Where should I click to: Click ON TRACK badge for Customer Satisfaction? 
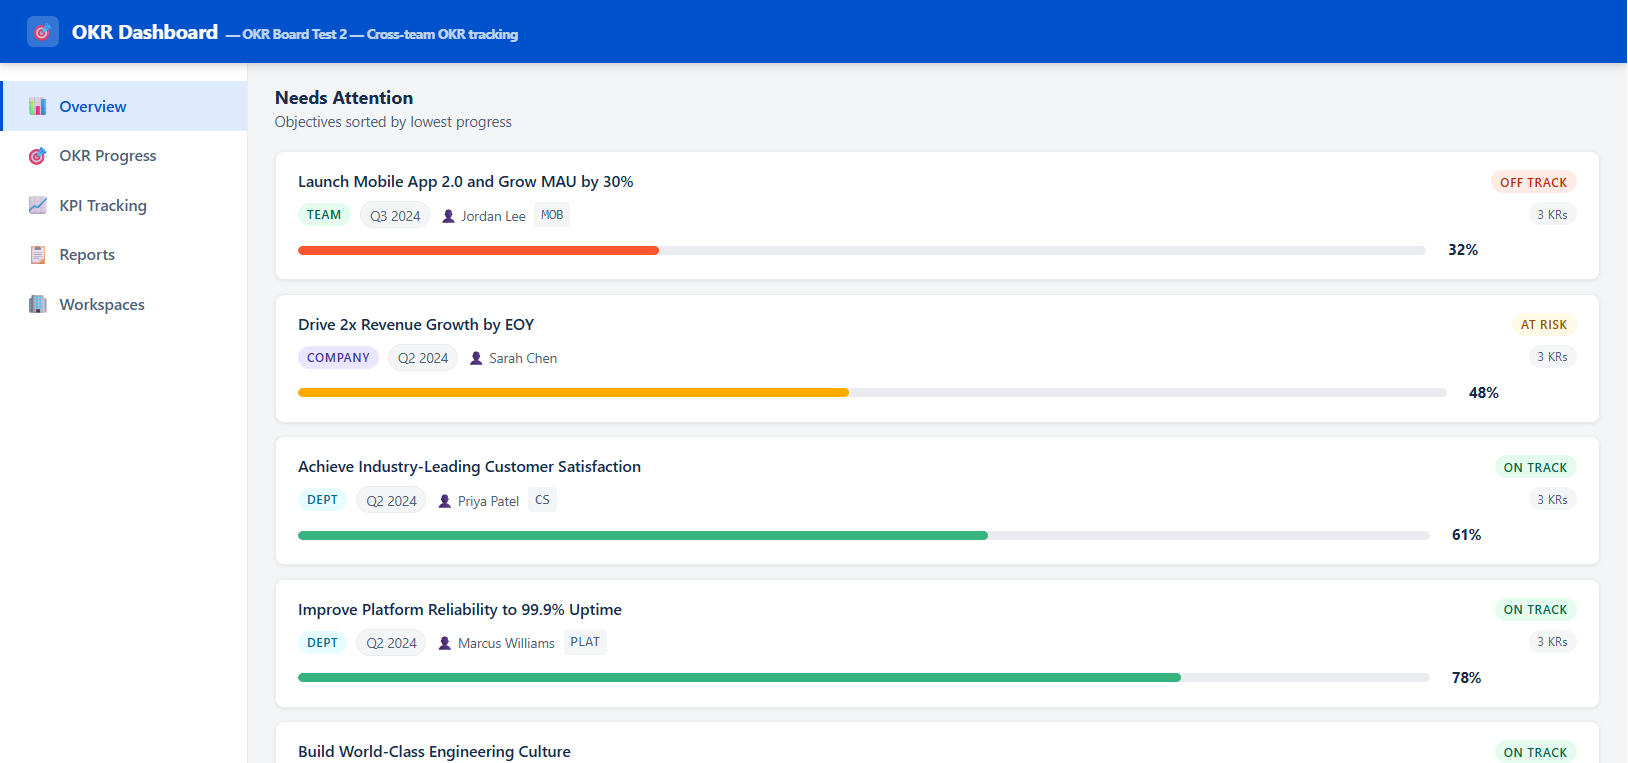pyautogui.click(x=1535, y=467)
